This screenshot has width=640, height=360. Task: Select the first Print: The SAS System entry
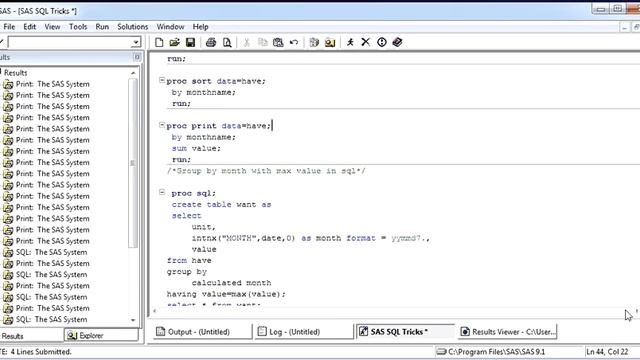(53, 84)
